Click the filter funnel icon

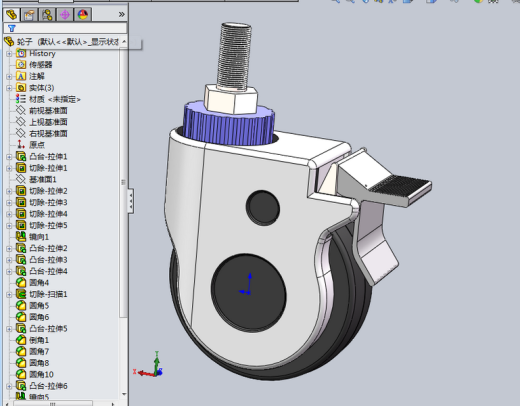point(12,28)
